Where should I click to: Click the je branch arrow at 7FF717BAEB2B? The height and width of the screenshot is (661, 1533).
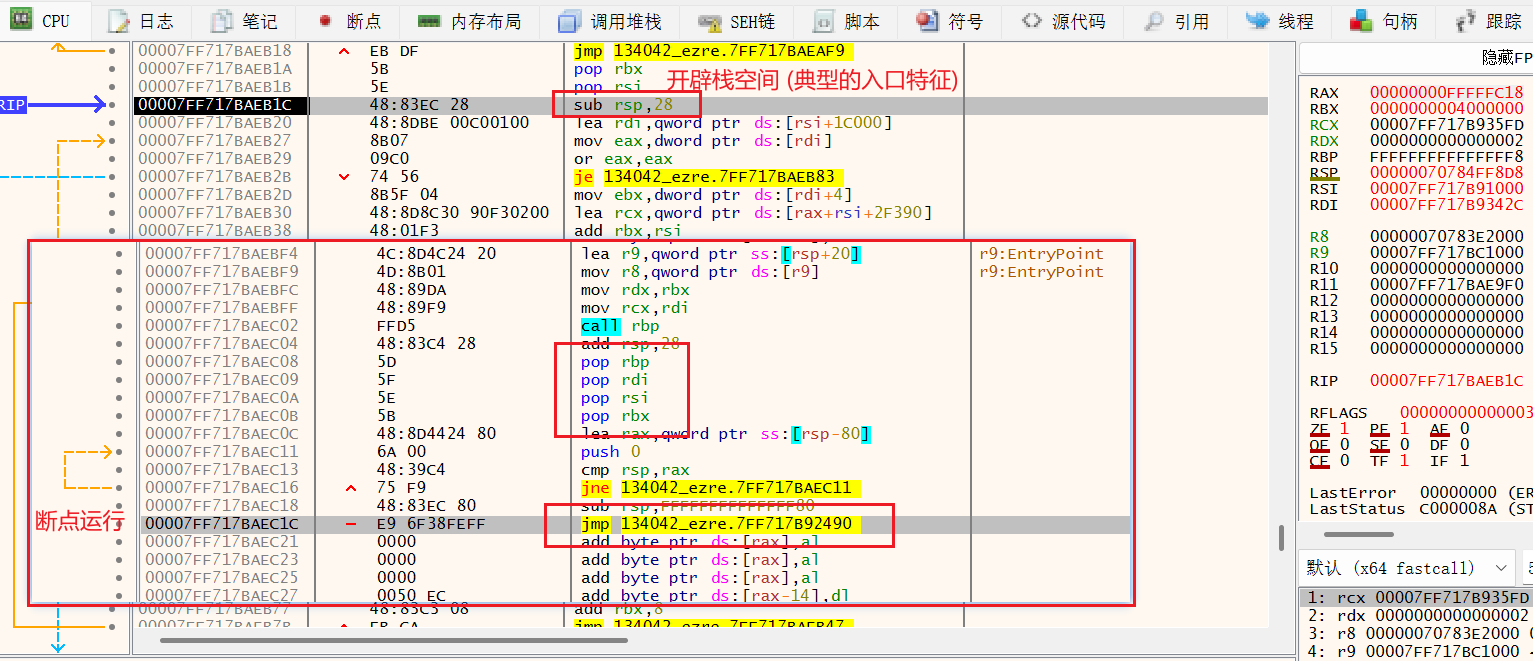coord(344,177)
